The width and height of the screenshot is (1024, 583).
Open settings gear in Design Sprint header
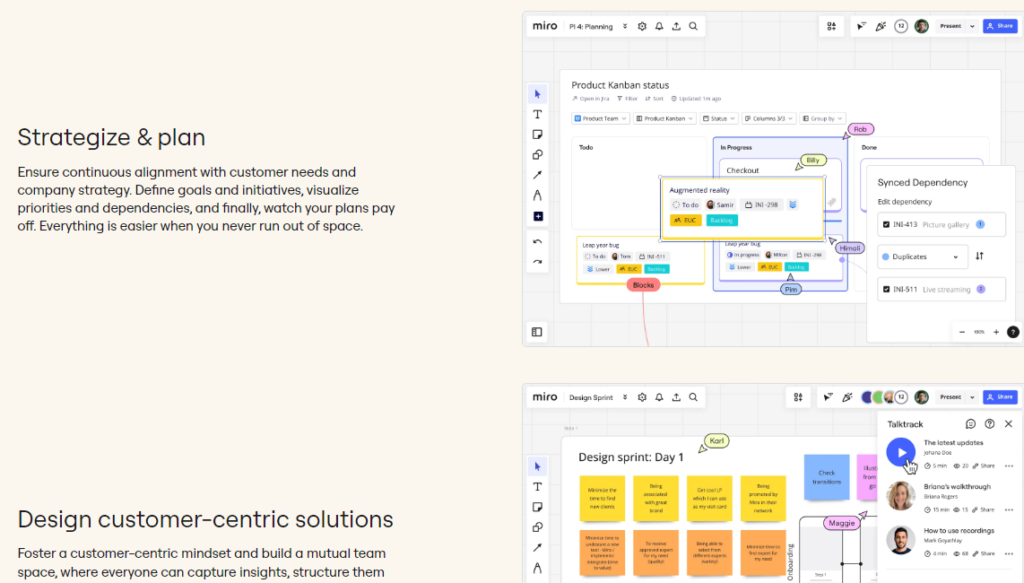[642, 397]
